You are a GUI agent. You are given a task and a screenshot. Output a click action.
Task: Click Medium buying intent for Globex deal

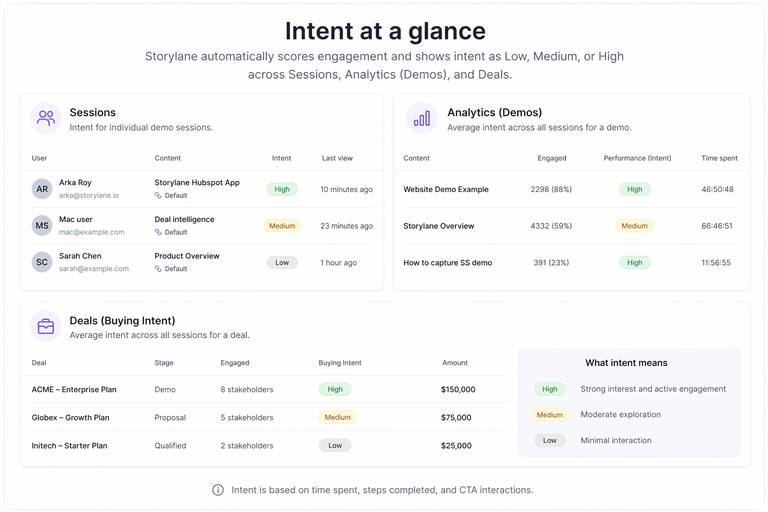click(x=338, y=417)
